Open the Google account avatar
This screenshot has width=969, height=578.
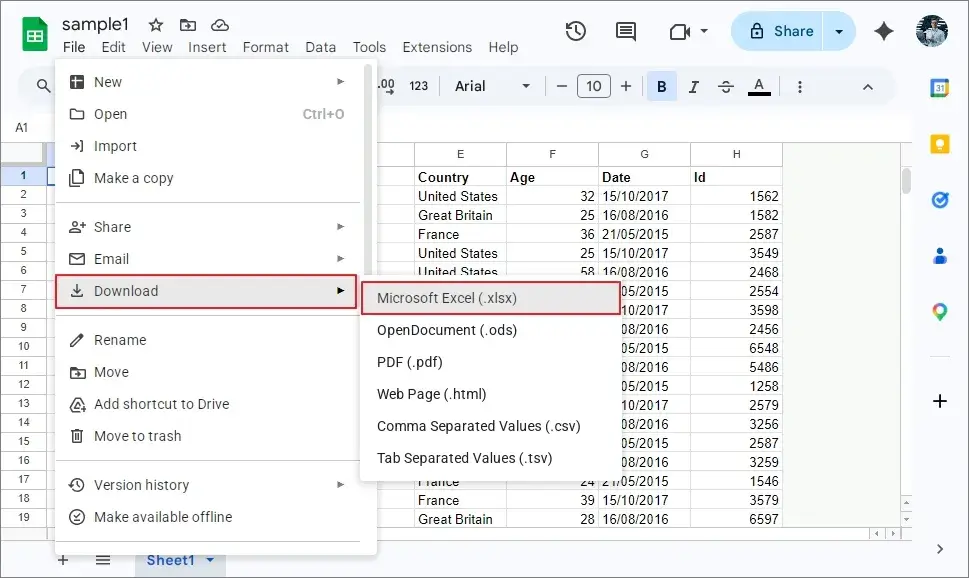coord(931,31)
